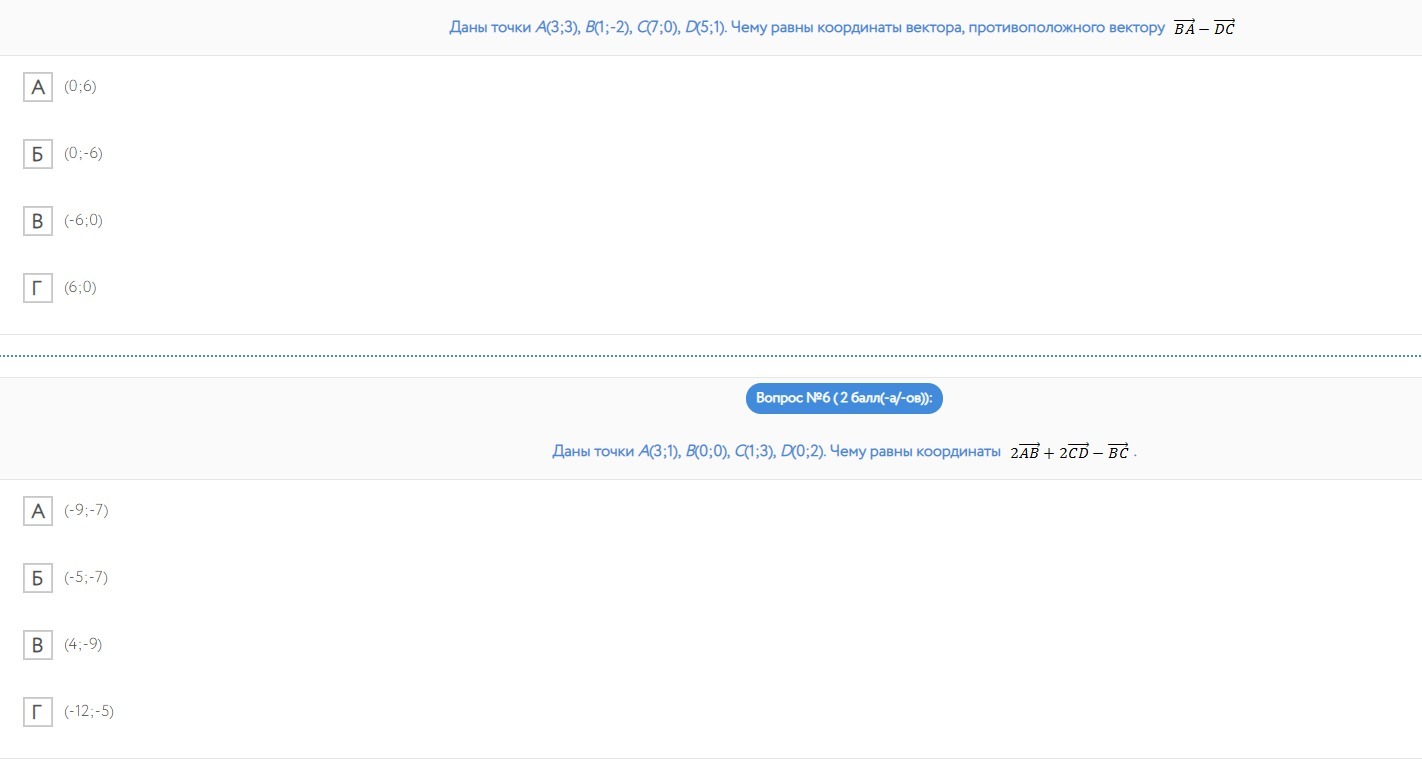Choose letter box Б beside (-5;-7)
Screen dimensions: 1422x779
point(38,578)
